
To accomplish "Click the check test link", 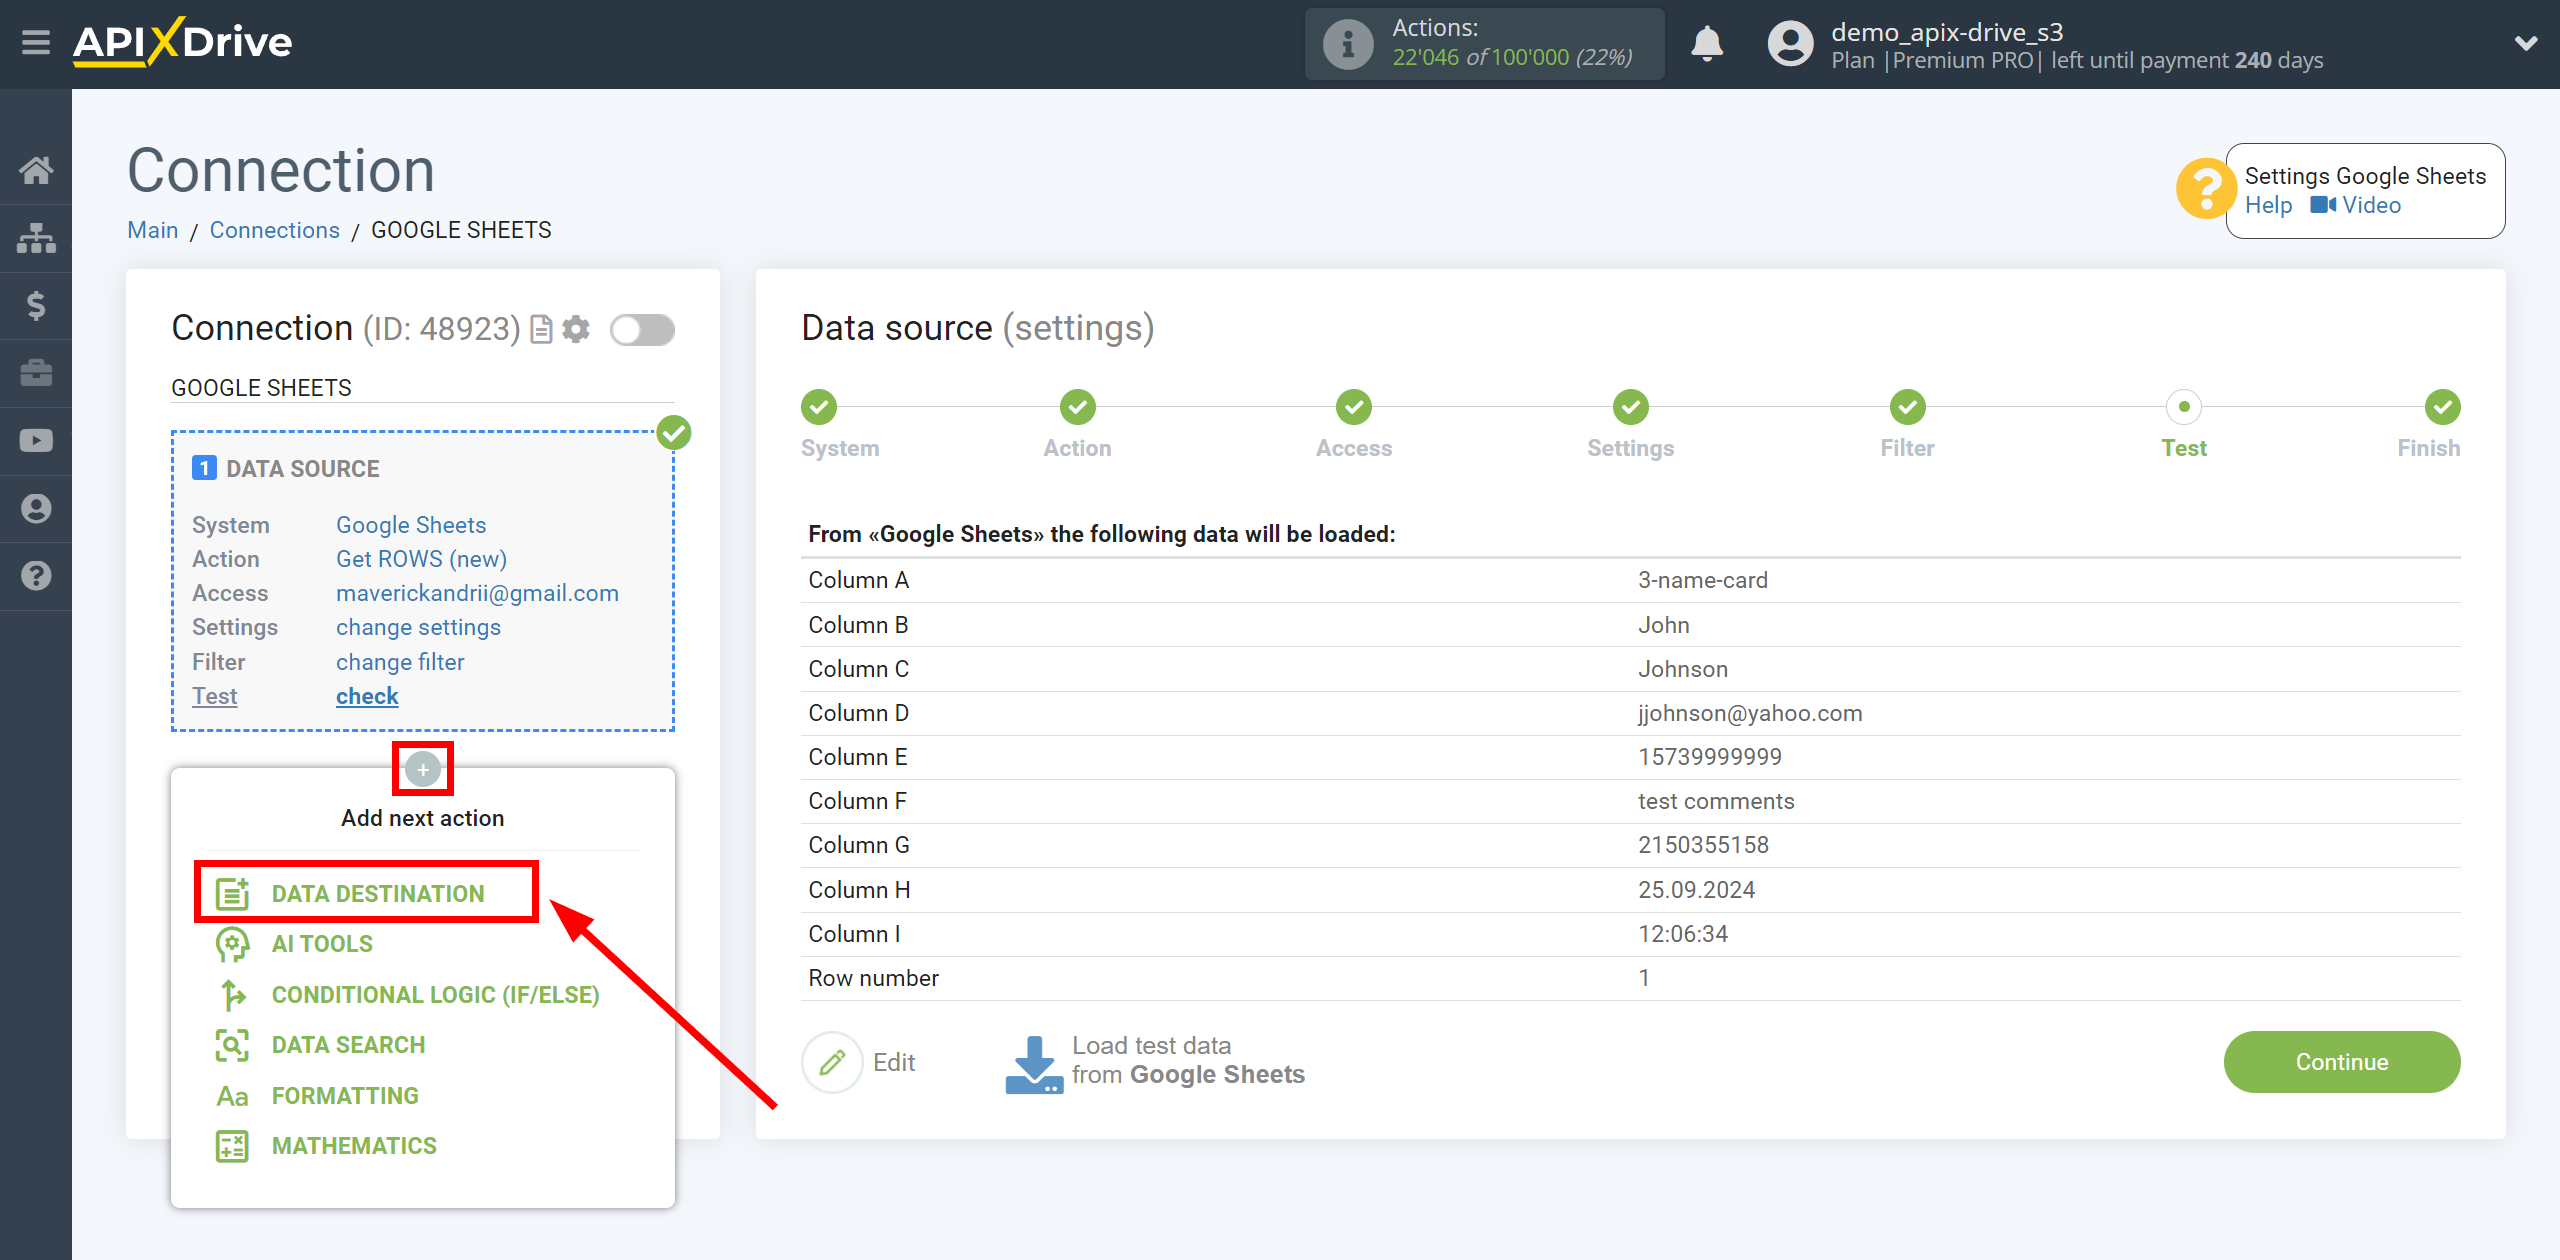I will (x=367, y=696).
